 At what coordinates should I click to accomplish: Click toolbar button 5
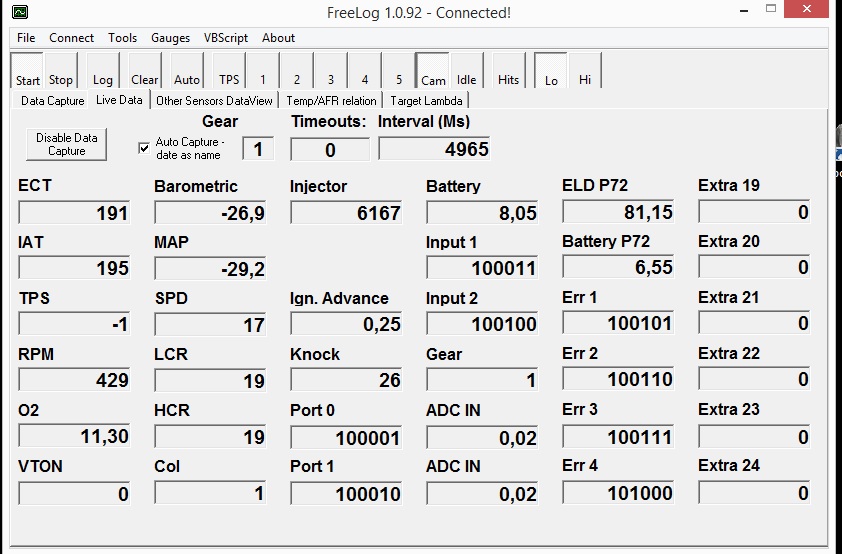(x=399, y=70)
